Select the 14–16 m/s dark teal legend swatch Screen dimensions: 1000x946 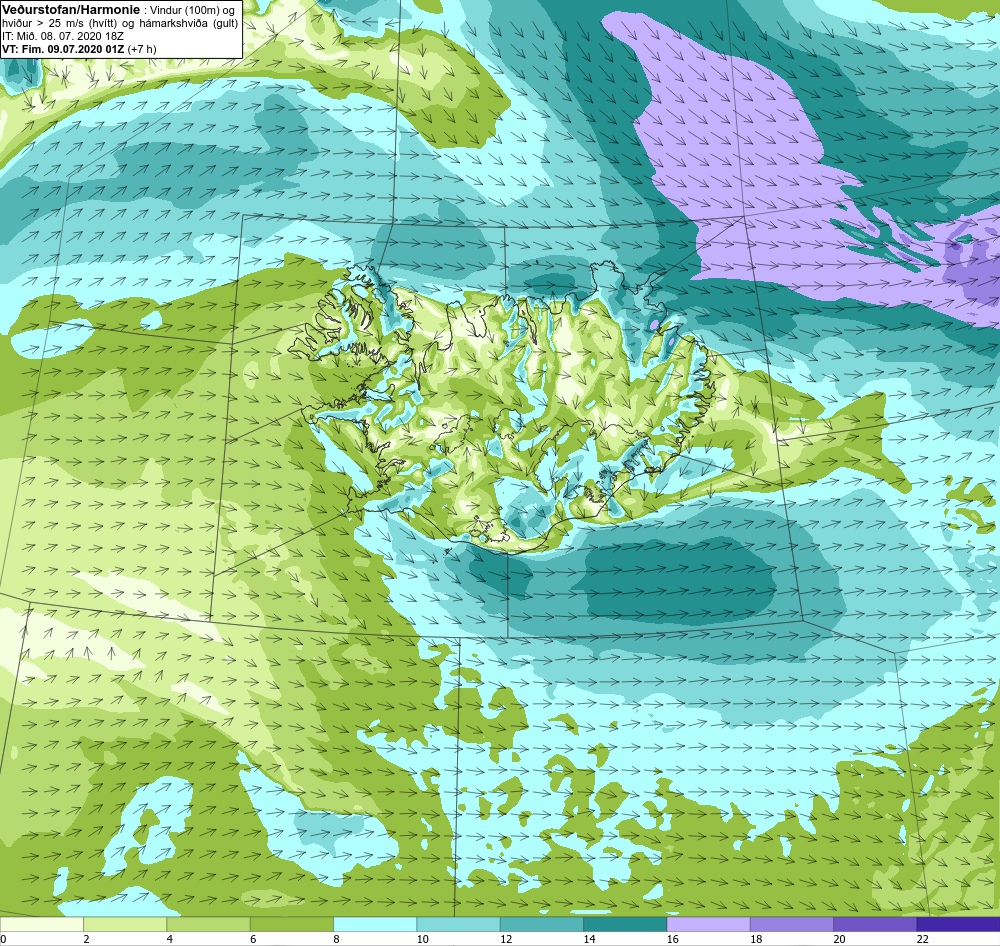pyautogui.click(x=625, y=924)
